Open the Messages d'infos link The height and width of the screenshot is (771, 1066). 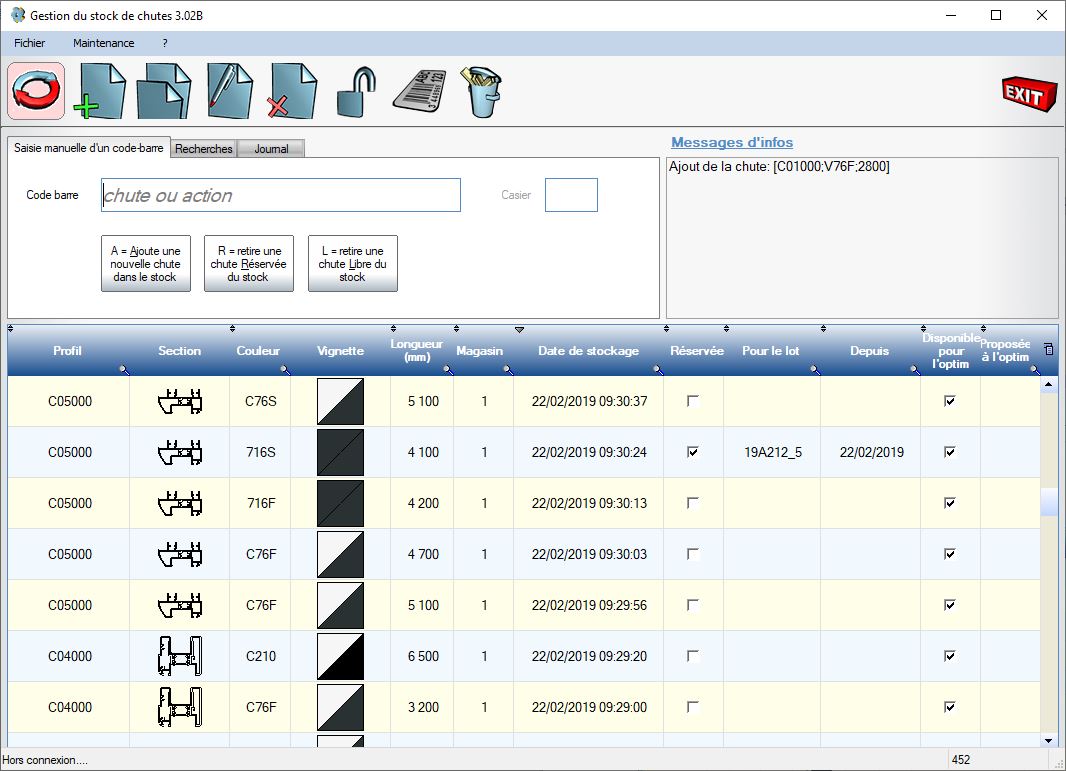click(731, 142)
